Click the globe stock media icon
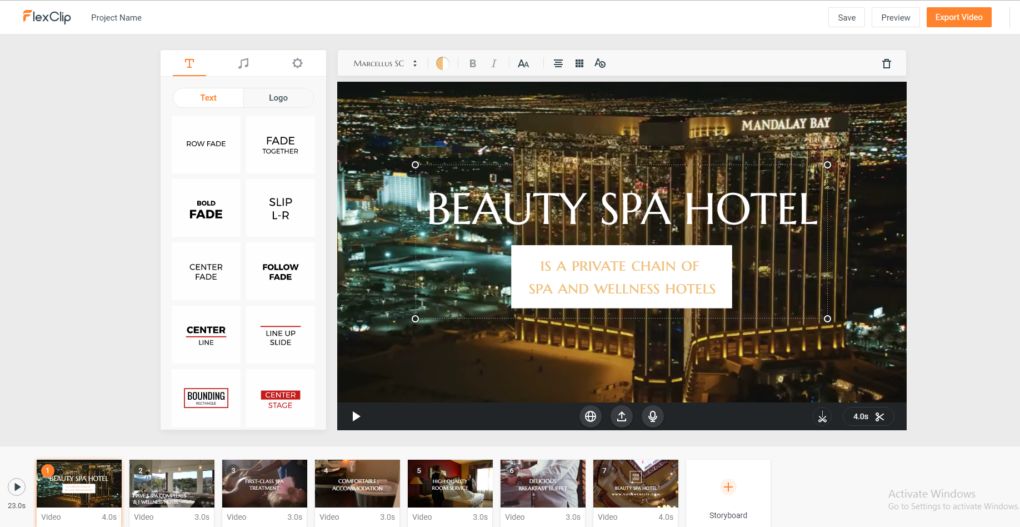 tap(590, 416)
